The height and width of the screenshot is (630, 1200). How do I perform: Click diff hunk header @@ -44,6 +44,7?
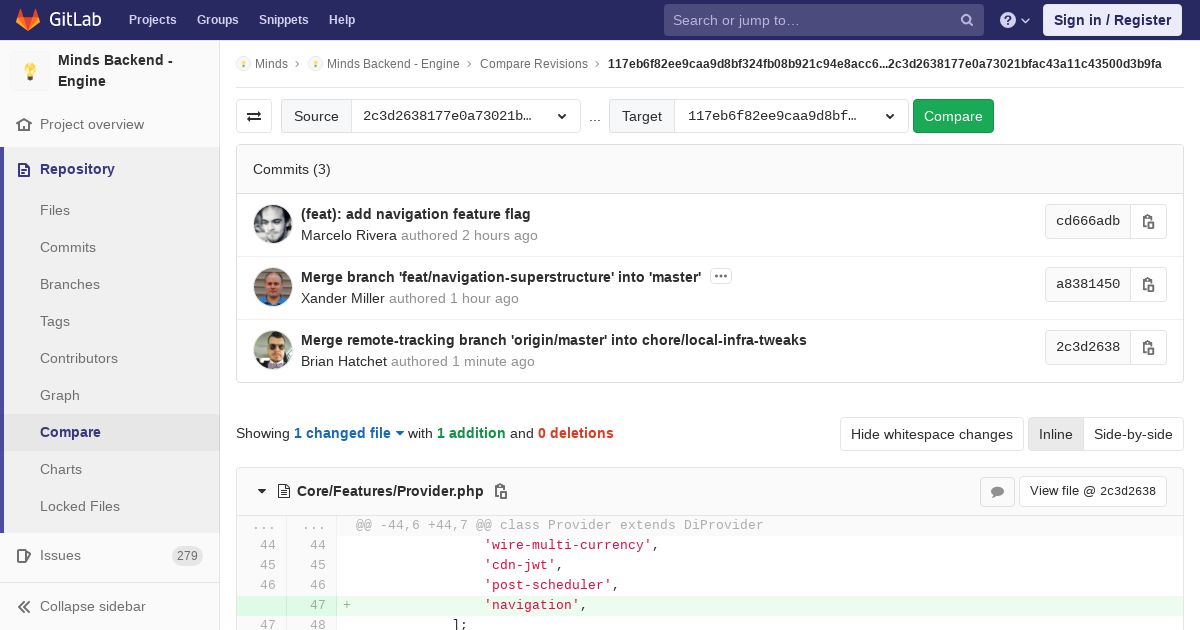pos(559,525)
